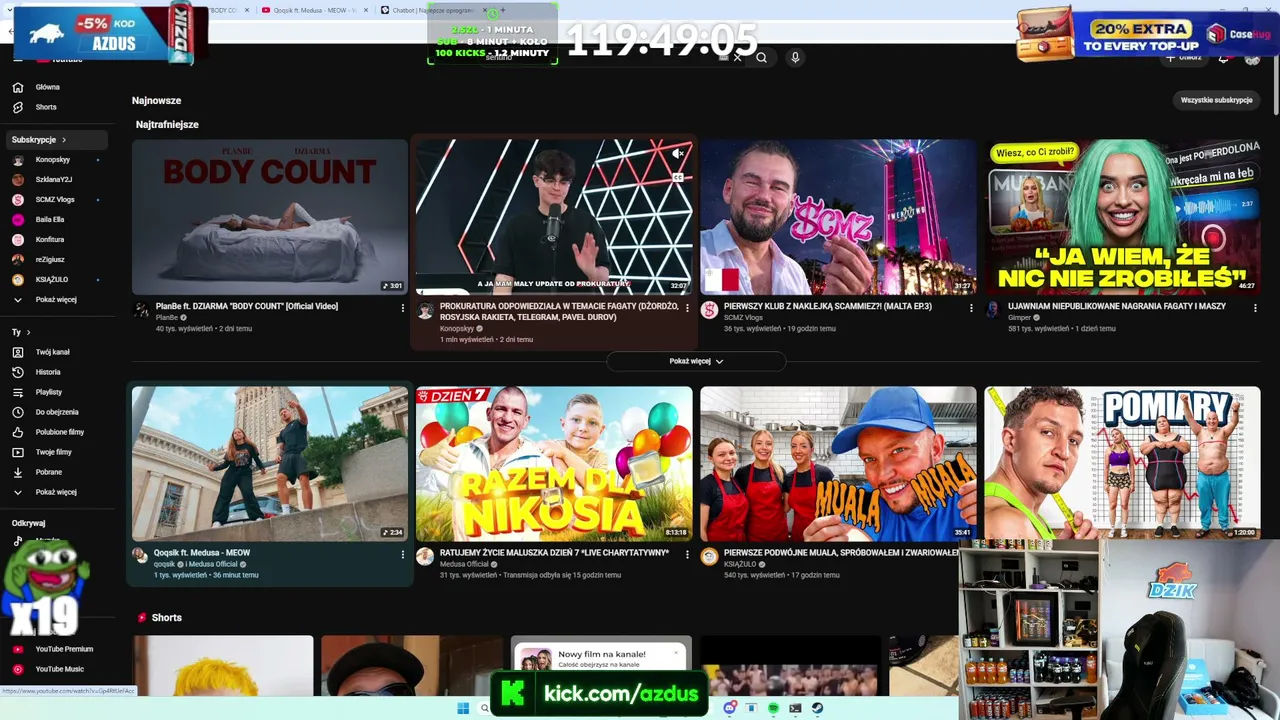Screen dimensions: 1280x720
Task: Open the PlanBe channel link under BODY COUNT
Action: [167, 317]
